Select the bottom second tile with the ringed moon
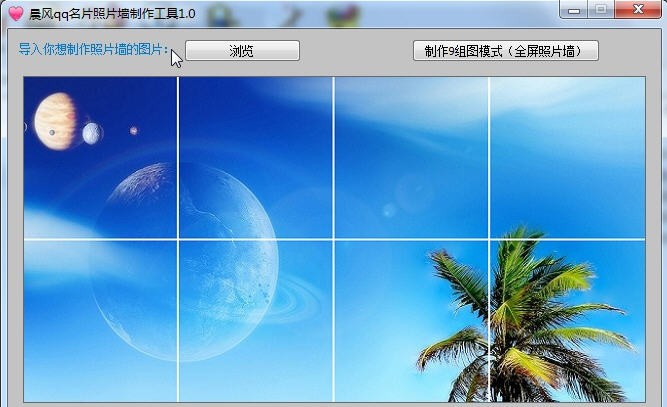This screenshot has height=407, width=667. pyautogui.click(x=256, y=321)
